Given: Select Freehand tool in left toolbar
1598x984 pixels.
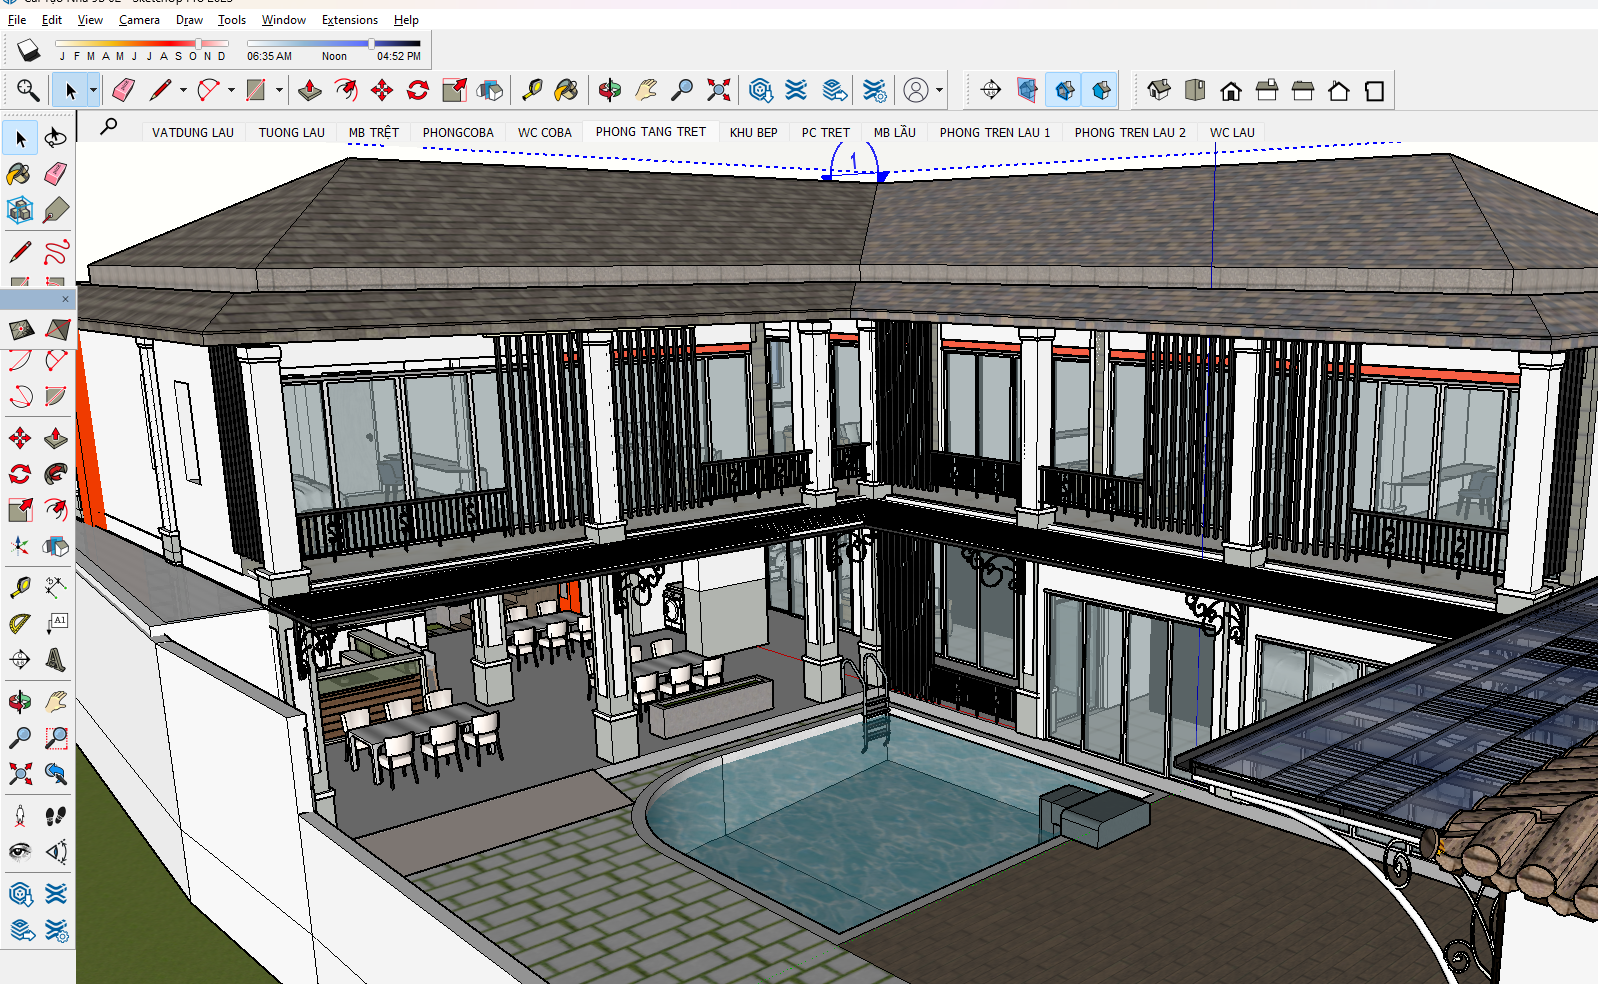Looking at the screenshot, I should pyautogui.click(x=56, y=251).
